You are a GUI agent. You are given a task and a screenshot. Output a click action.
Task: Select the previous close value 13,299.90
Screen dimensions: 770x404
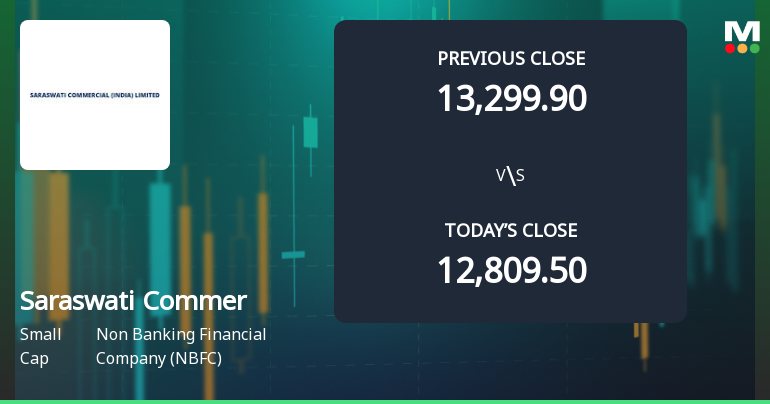coord(511,98)
